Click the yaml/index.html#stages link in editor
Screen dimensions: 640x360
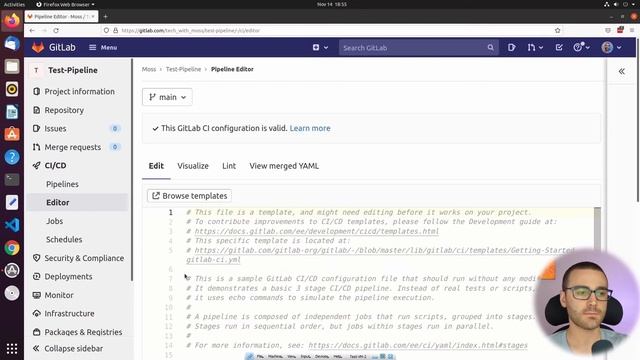(418, 345)
